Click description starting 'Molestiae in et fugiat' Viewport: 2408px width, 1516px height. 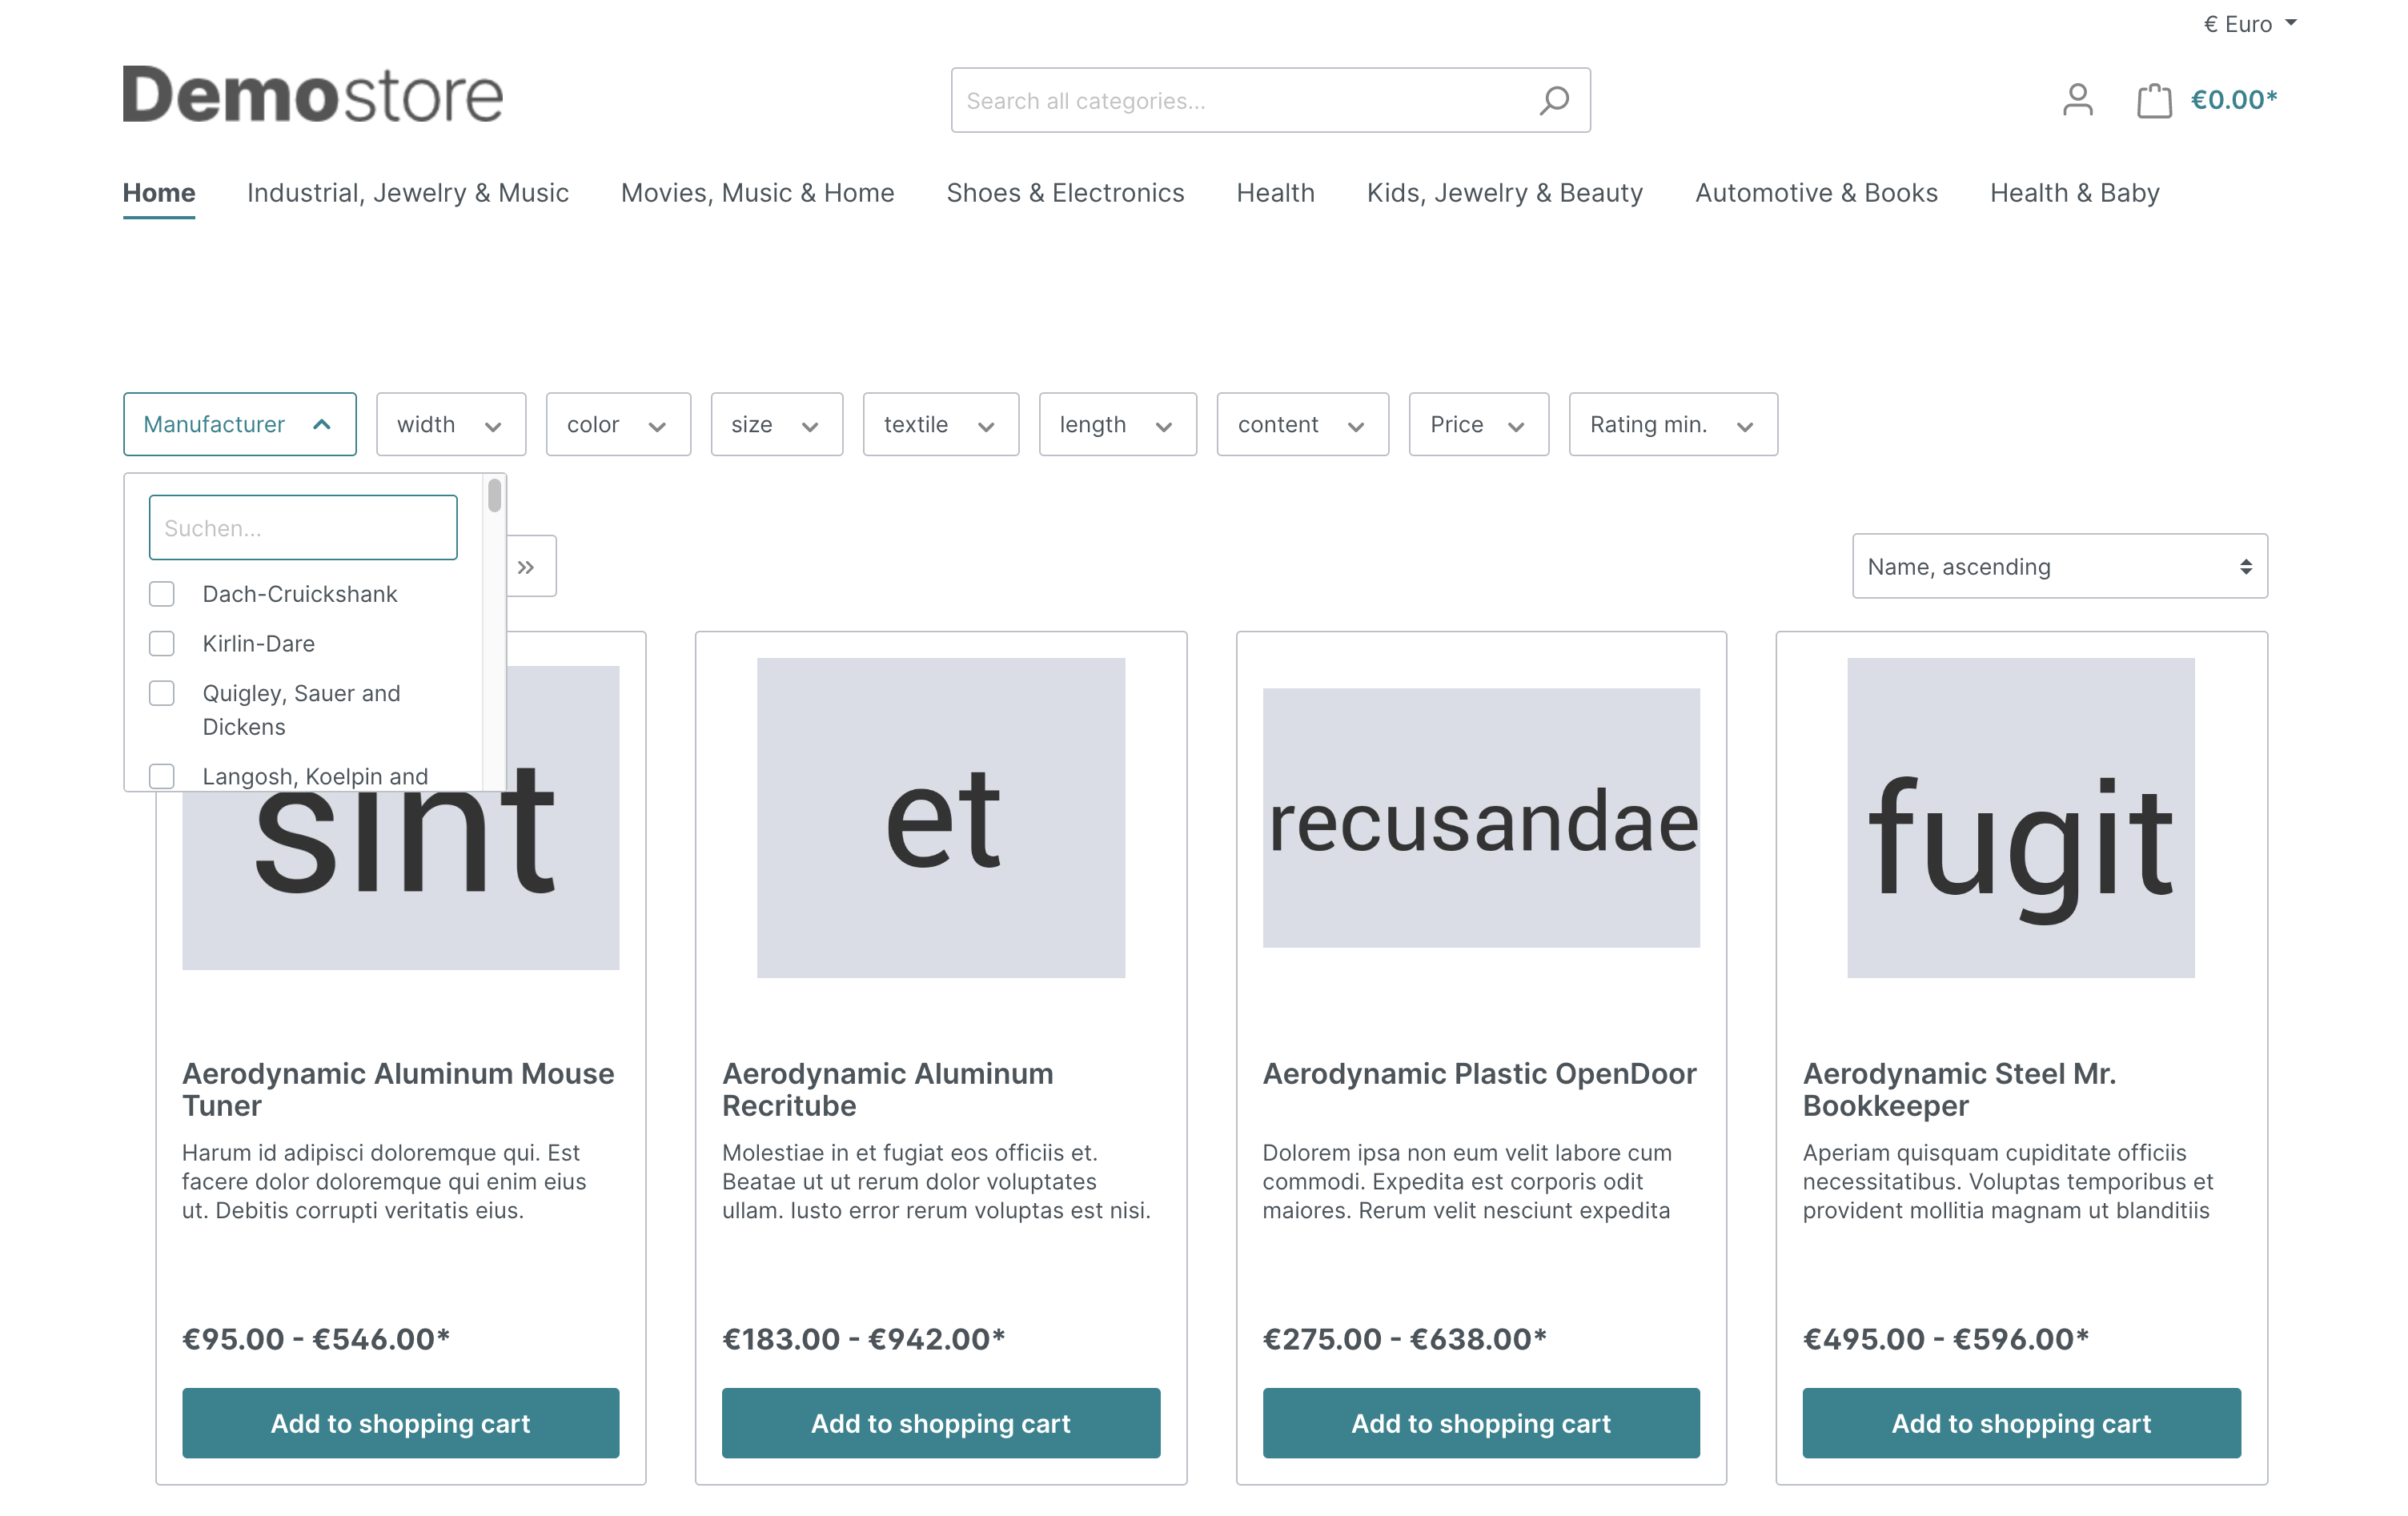pyautogui.click(x=936, y=1181)
